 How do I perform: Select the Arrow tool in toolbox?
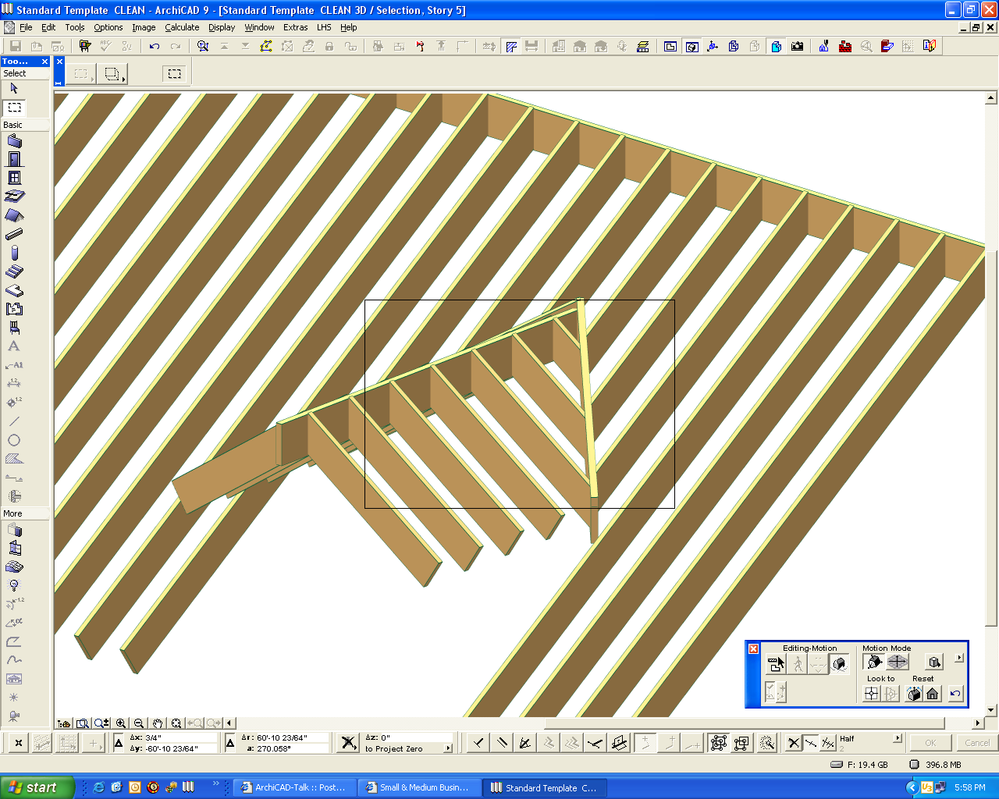click(x=14, y=88)
